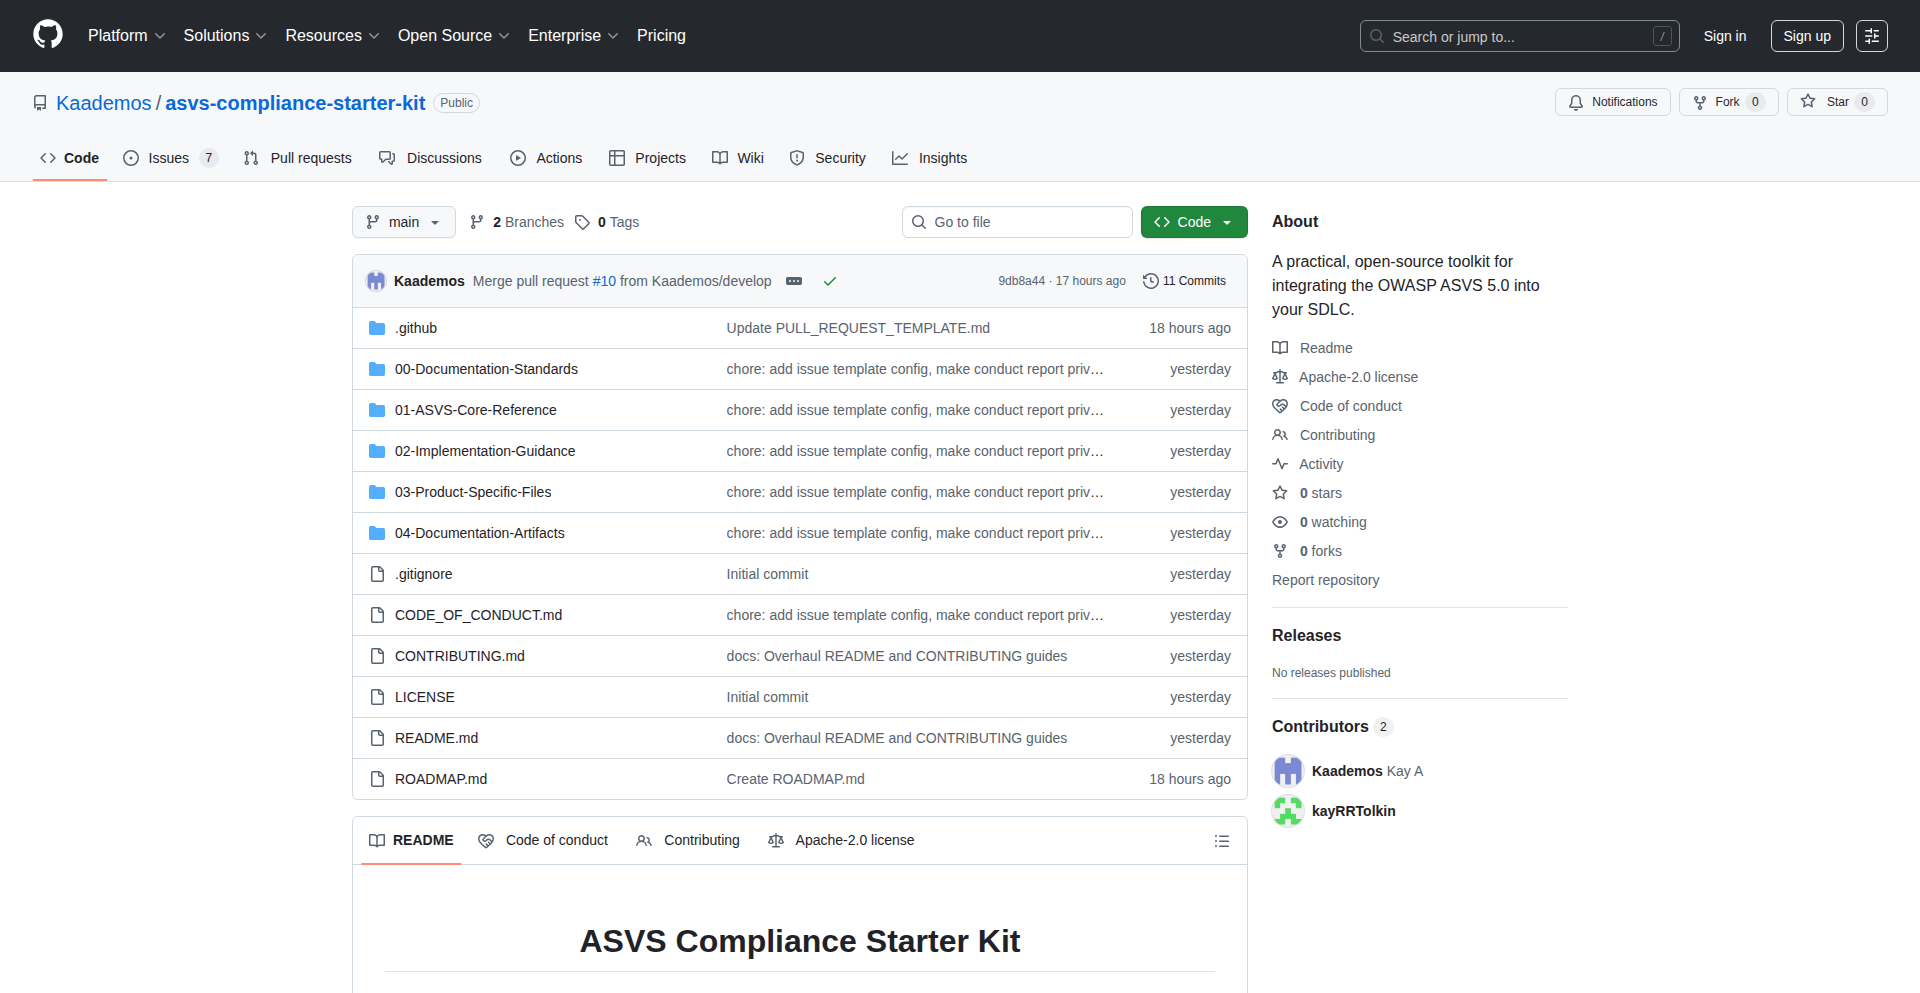Expand the Open Source menu
This screenshot has height=993, width=1920.
tap(454, 36)
